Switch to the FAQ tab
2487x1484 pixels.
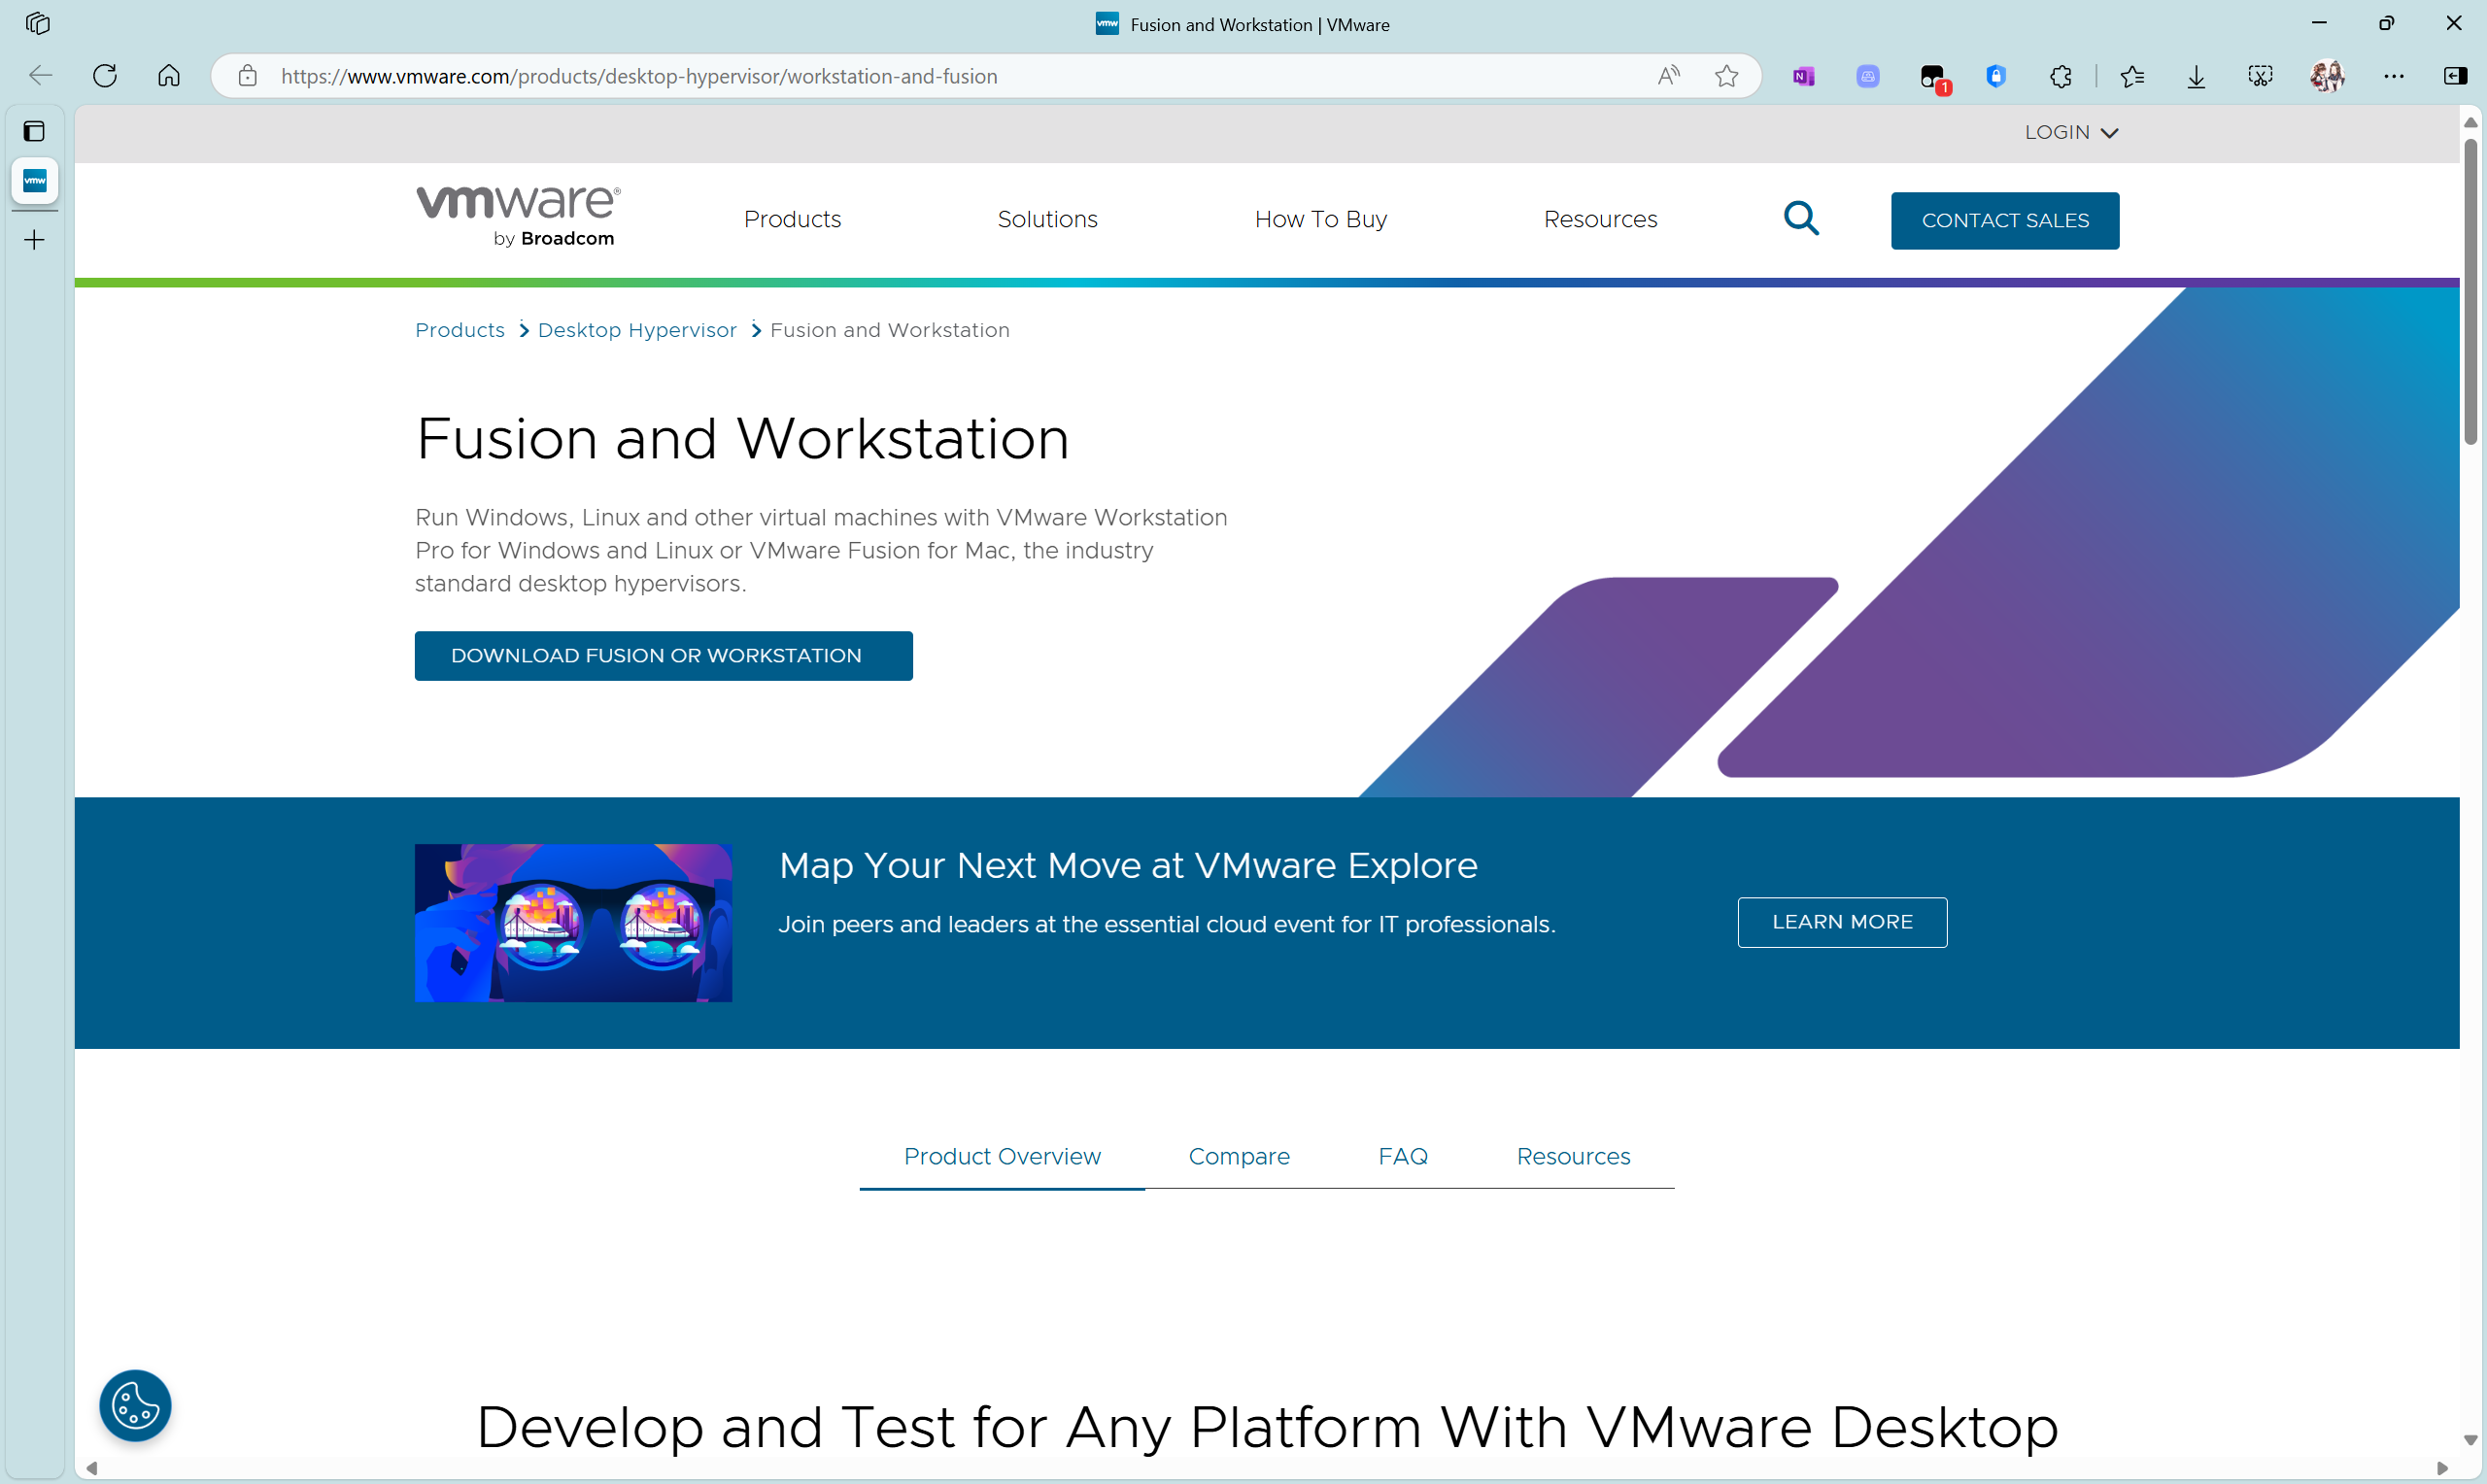1403,1156
